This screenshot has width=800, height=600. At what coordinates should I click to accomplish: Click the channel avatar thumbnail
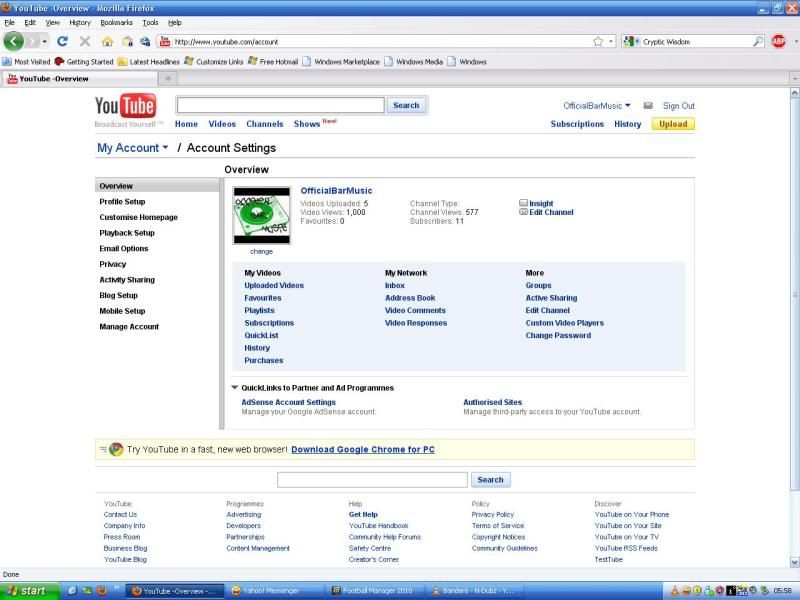262,215
